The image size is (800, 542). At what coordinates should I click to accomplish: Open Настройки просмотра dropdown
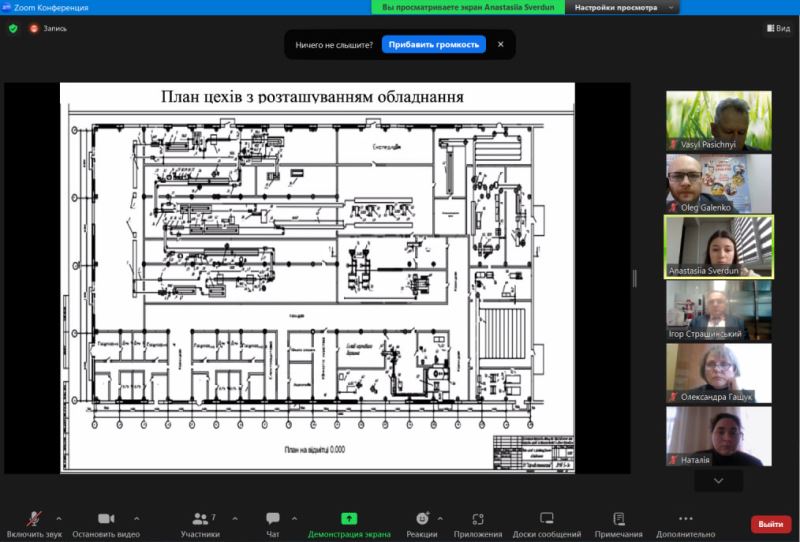[622, 7]
